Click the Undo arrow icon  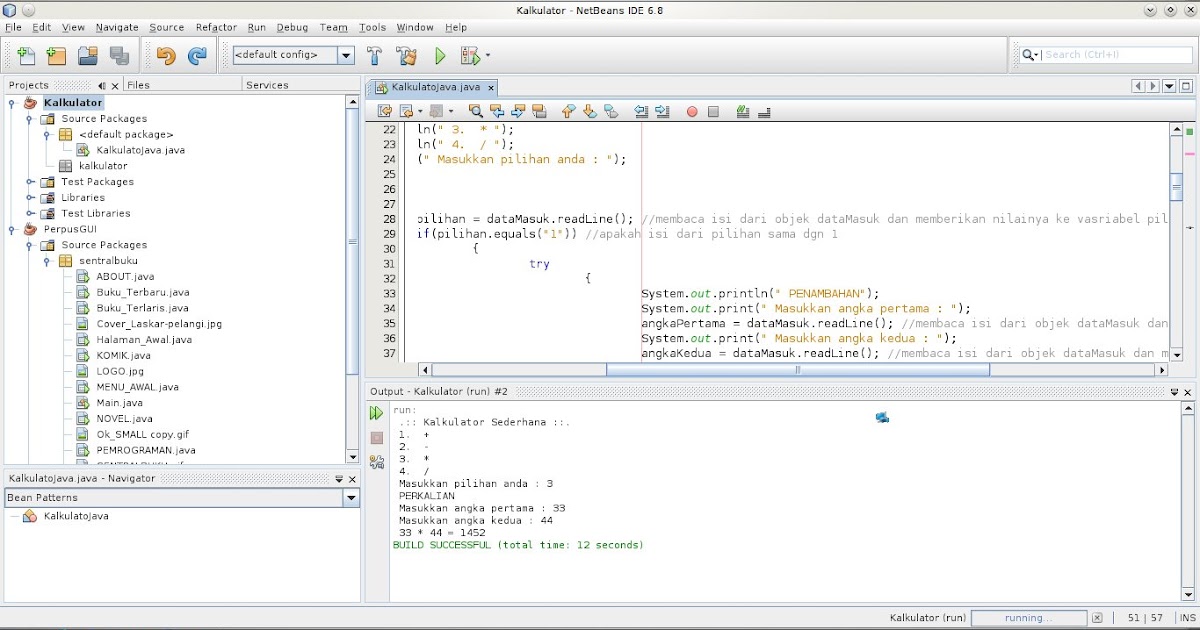166,56
